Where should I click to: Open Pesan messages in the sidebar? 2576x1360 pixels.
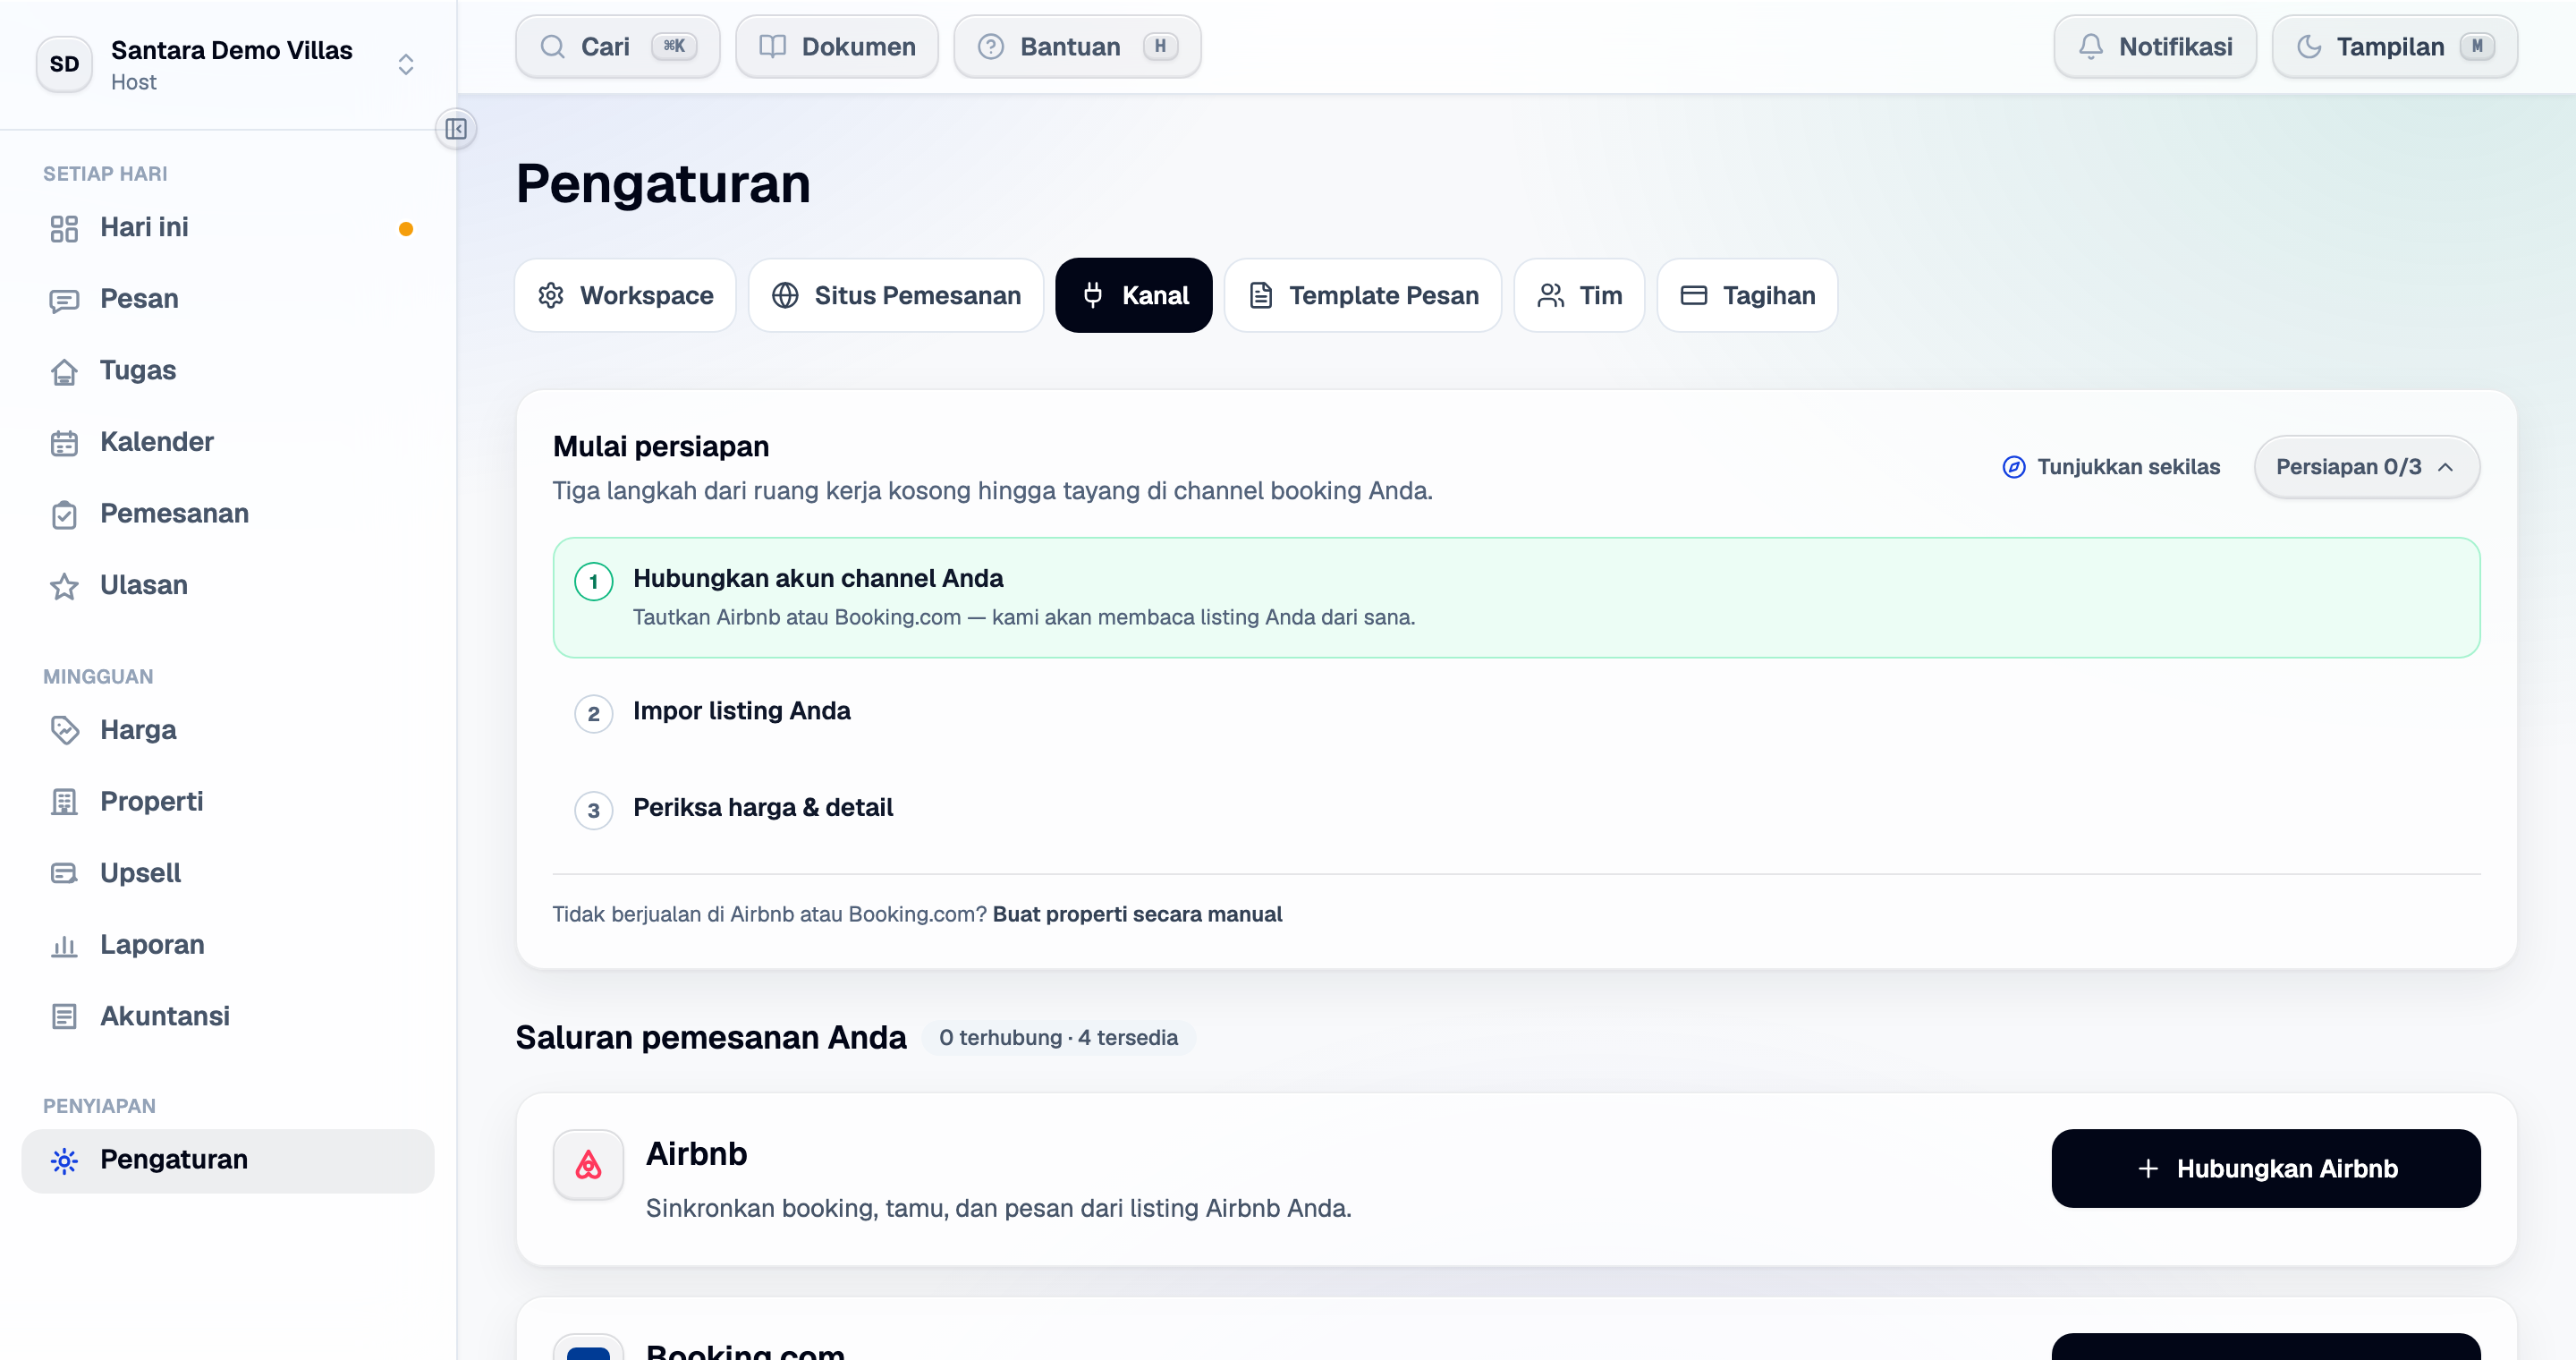coord(228,299)
